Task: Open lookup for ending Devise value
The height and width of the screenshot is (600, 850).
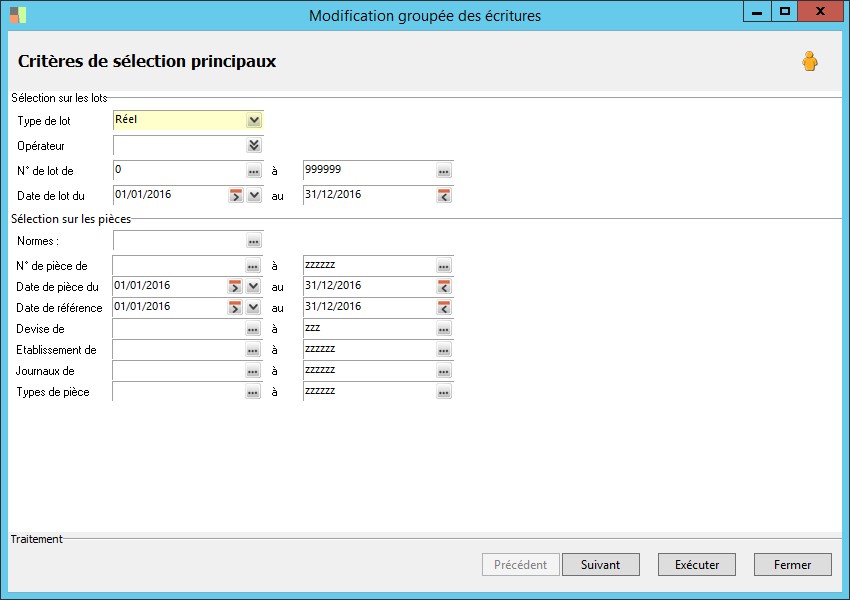Action: (x=444, y=329)
